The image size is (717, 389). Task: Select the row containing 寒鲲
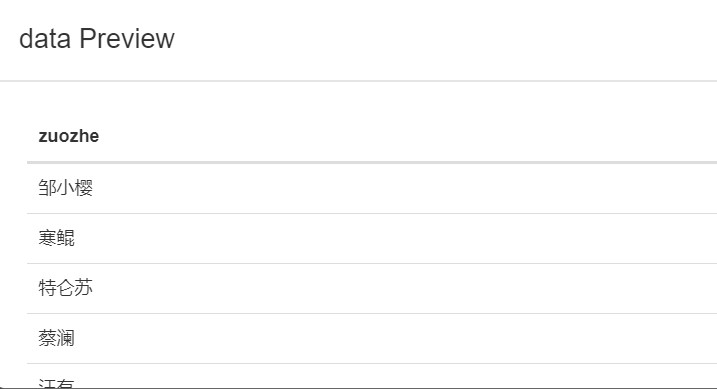coord(372,238)
